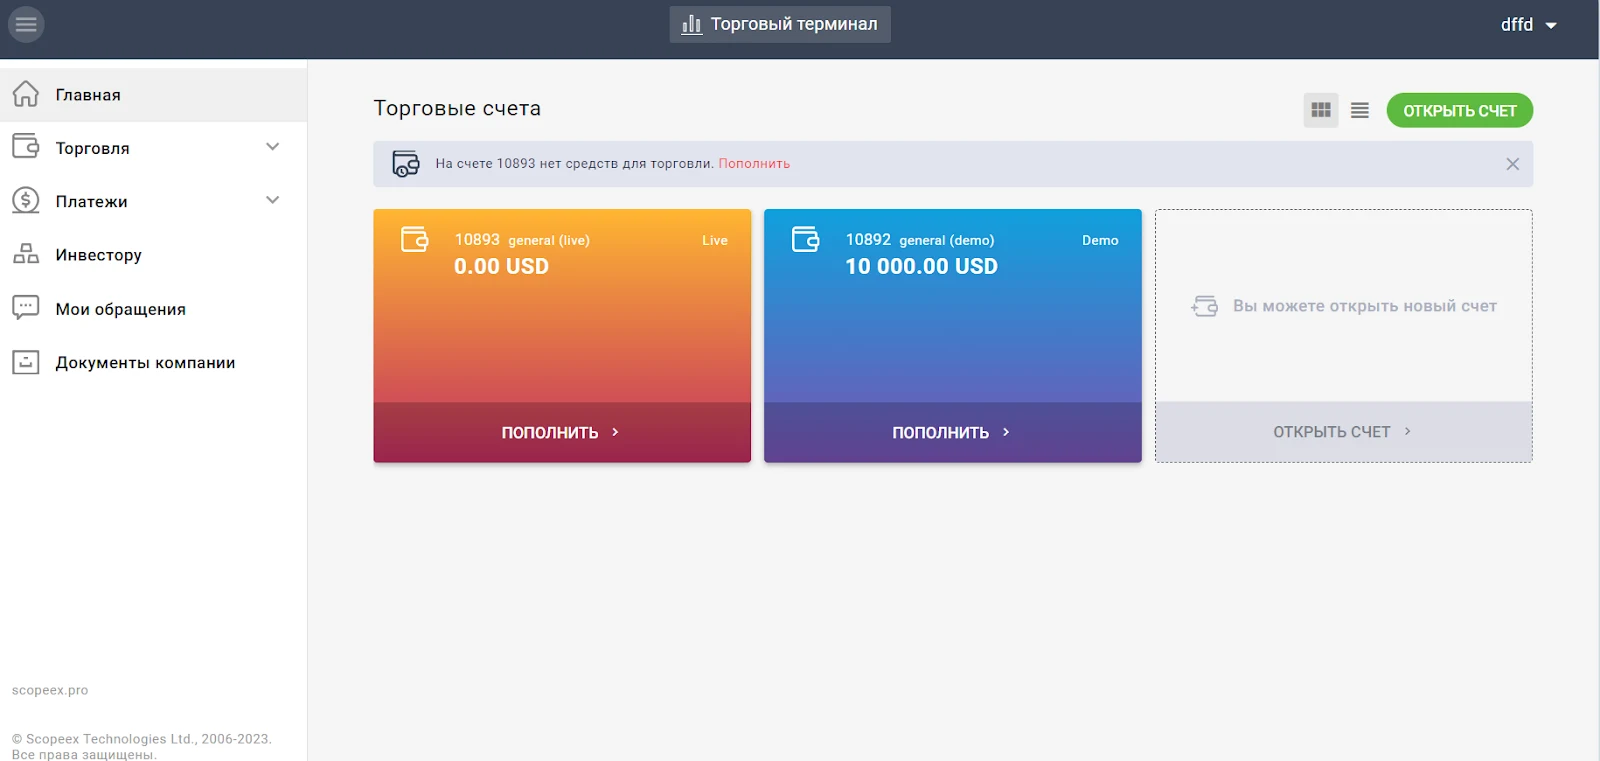Click the Торговые счета heading
Viewport: 1600px width, 761px height.
tap(457, 108)
